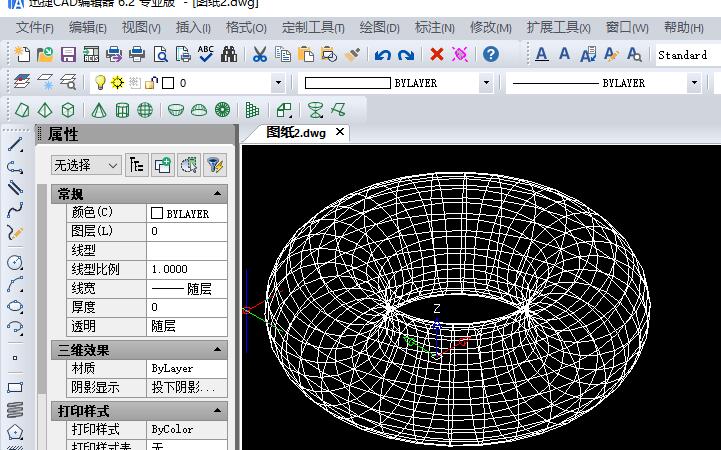This screenshot has width=721, height=450.
Task: Click the multiline text A icon
Action: pos(542,54)
